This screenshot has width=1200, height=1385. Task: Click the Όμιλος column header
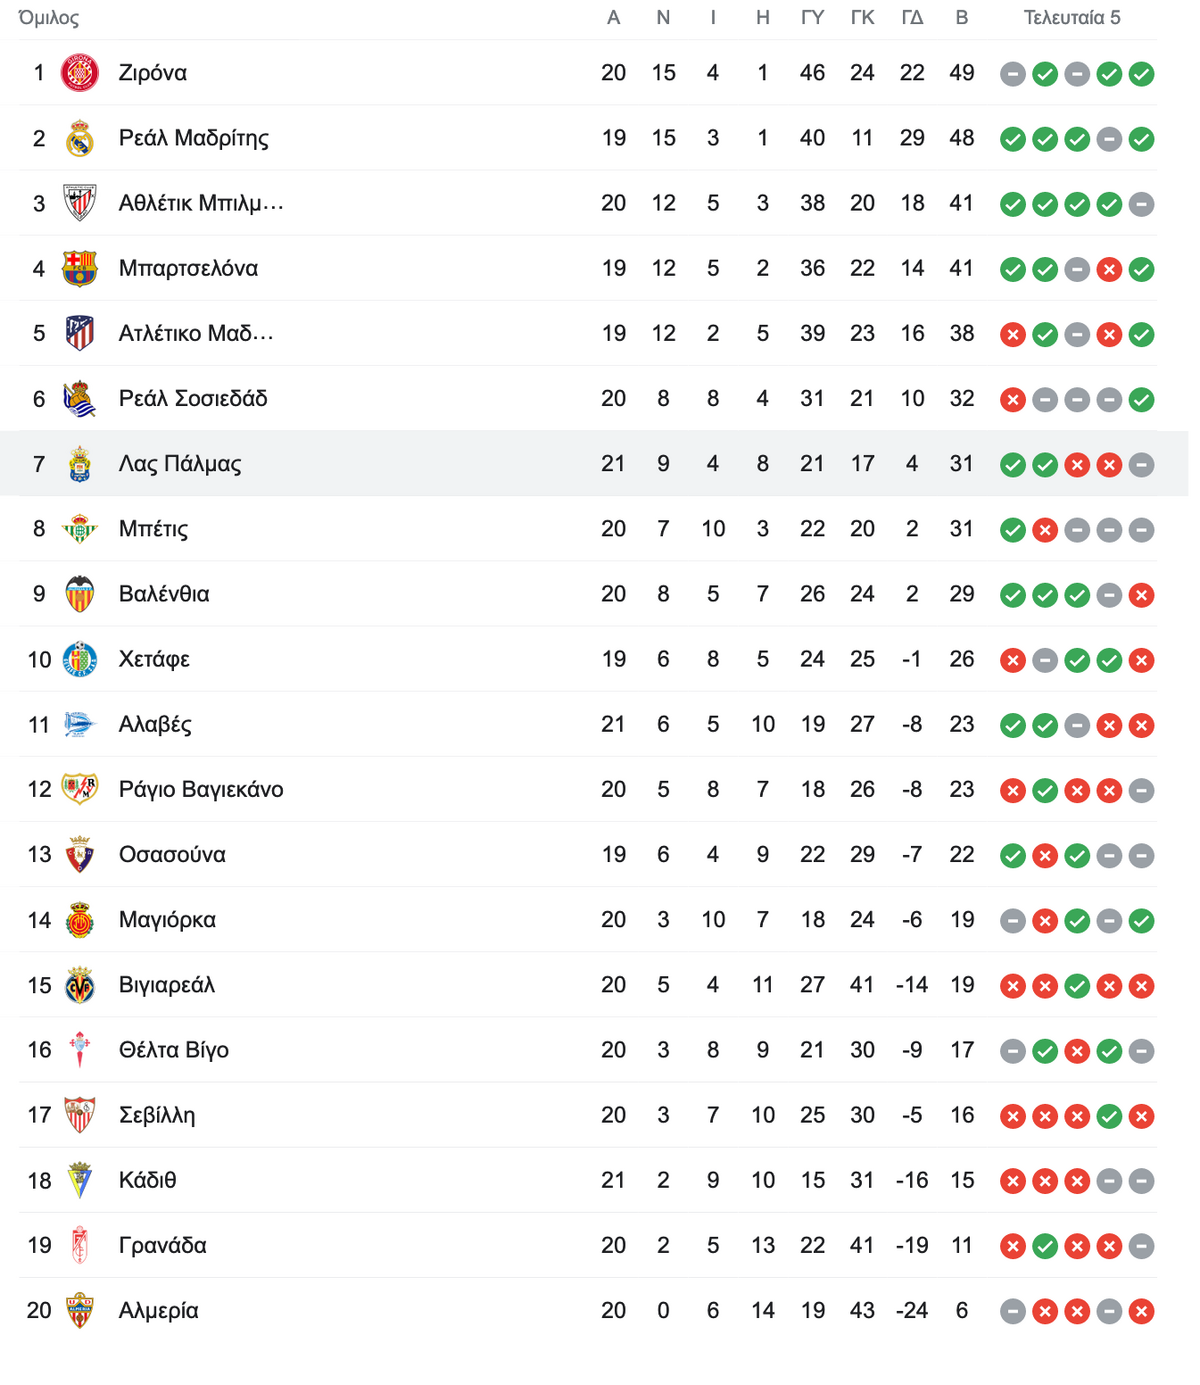click(49, 18)
